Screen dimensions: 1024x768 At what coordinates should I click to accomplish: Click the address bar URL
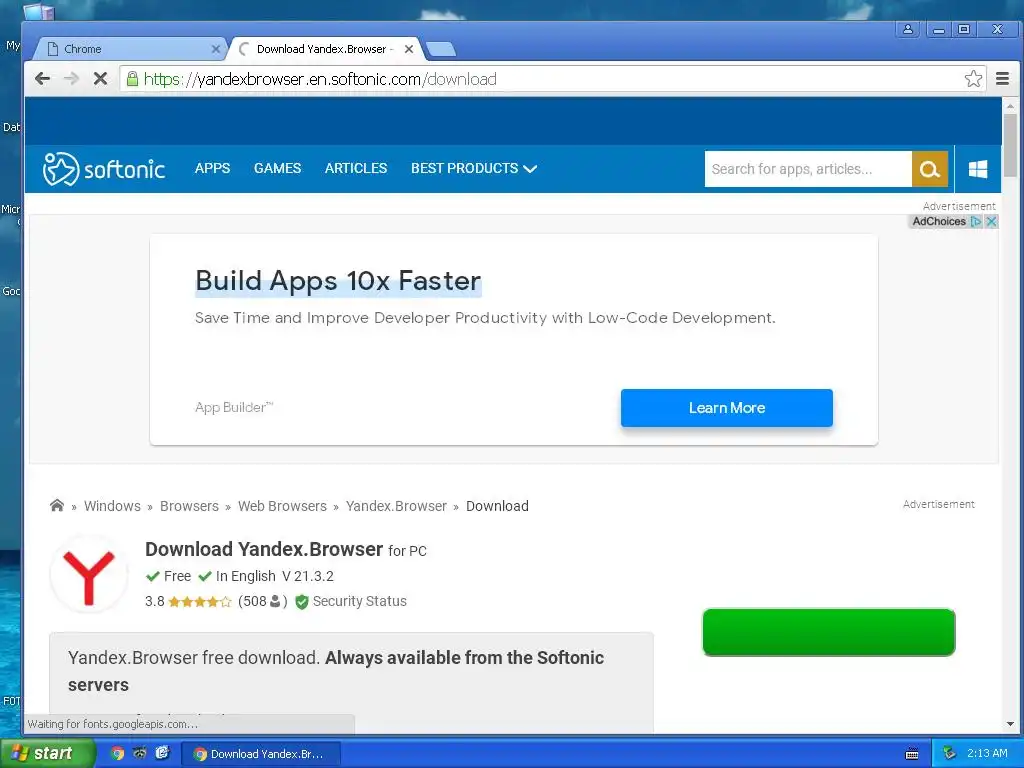[320, 79]
